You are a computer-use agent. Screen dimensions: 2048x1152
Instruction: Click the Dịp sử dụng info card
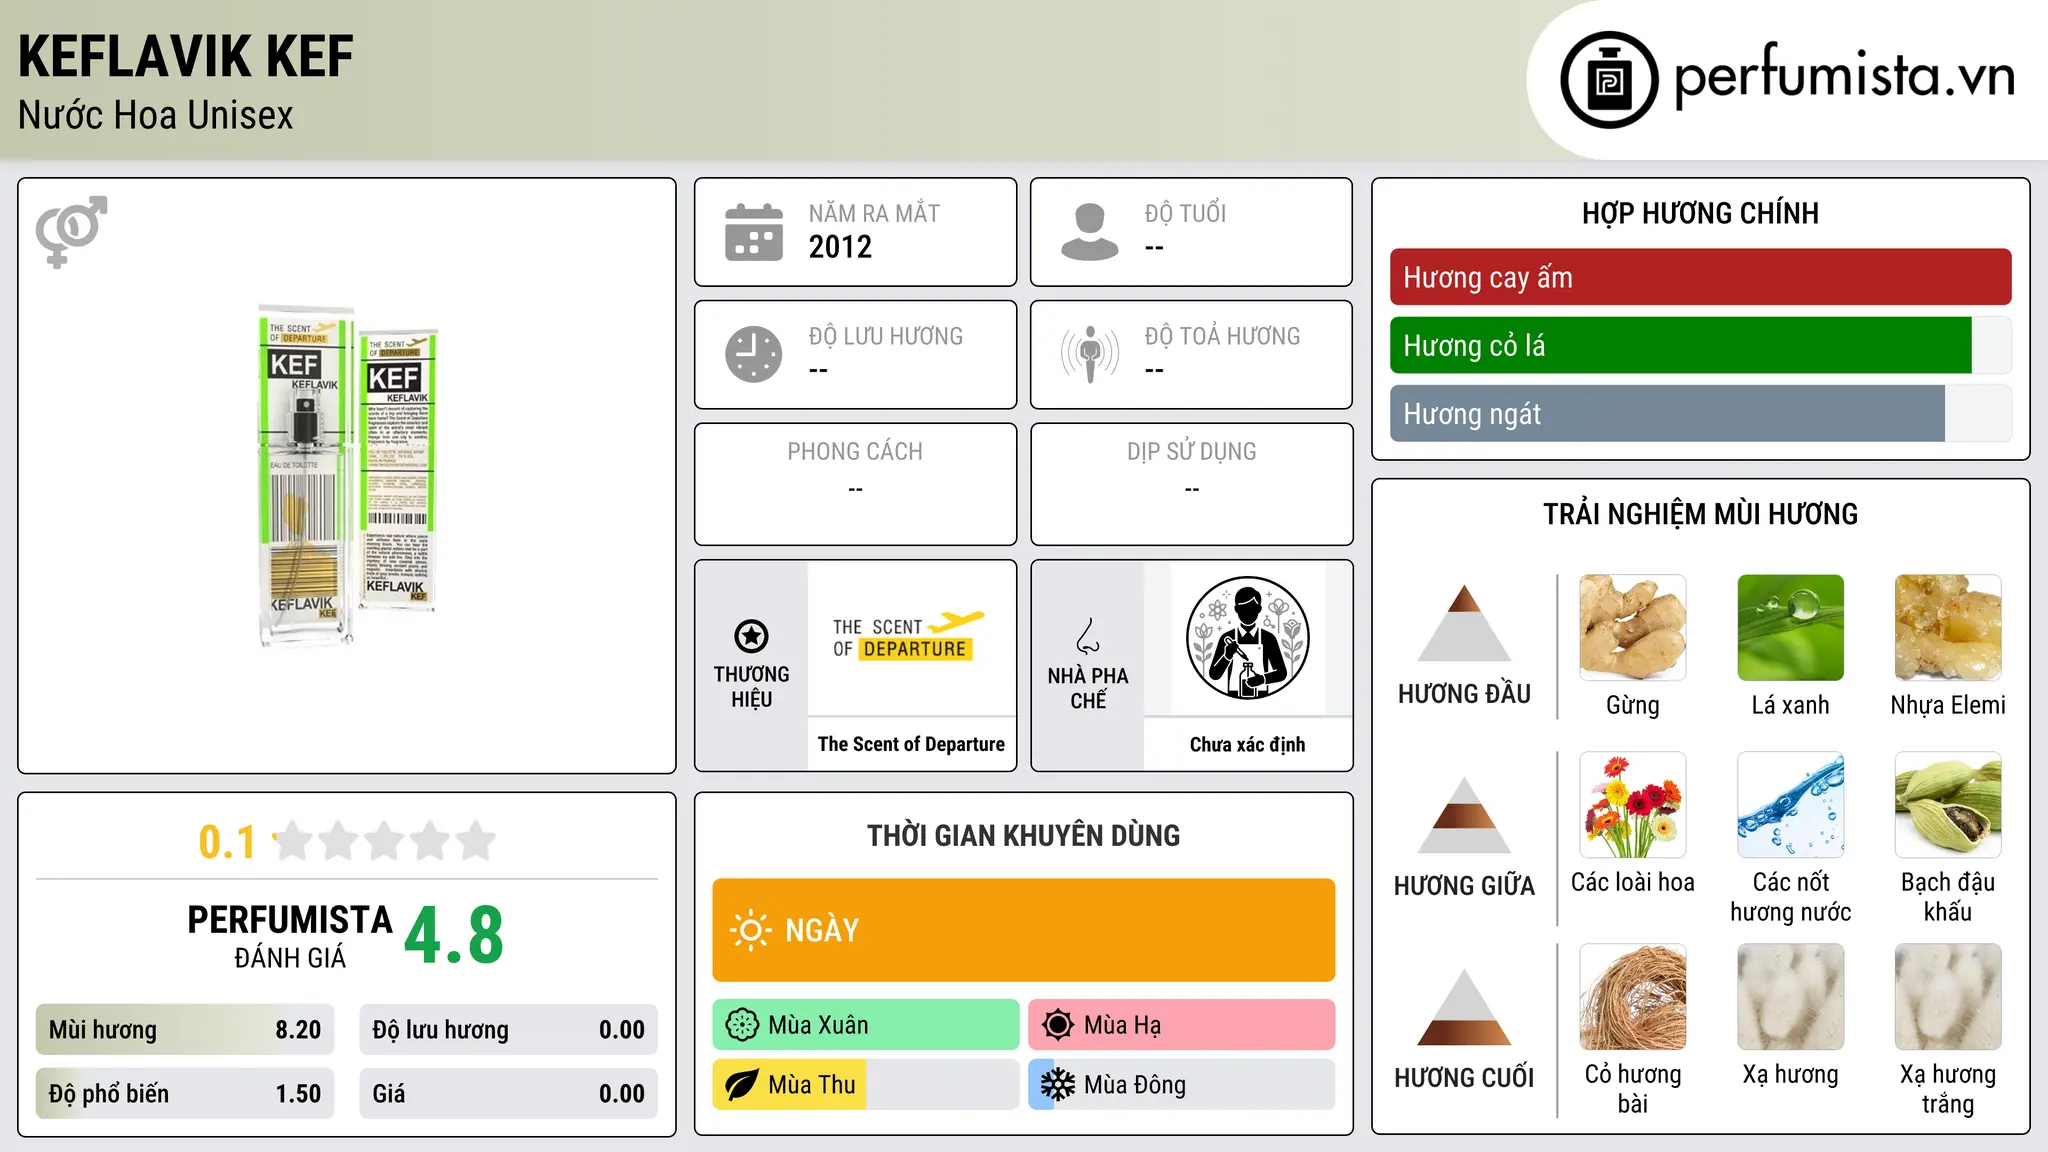tap(1191, 484)
